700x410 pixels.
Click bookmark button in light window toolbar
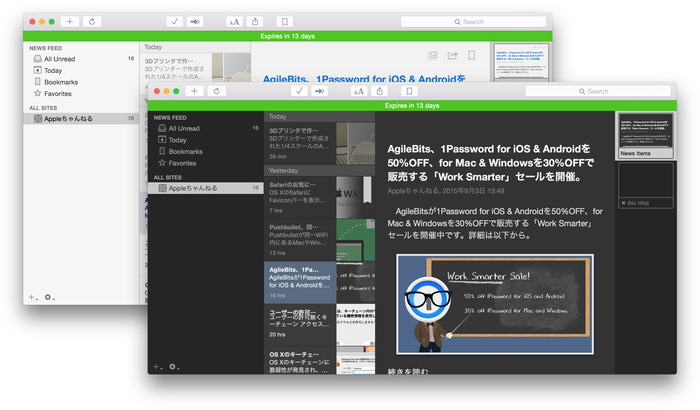click(284, 21)
